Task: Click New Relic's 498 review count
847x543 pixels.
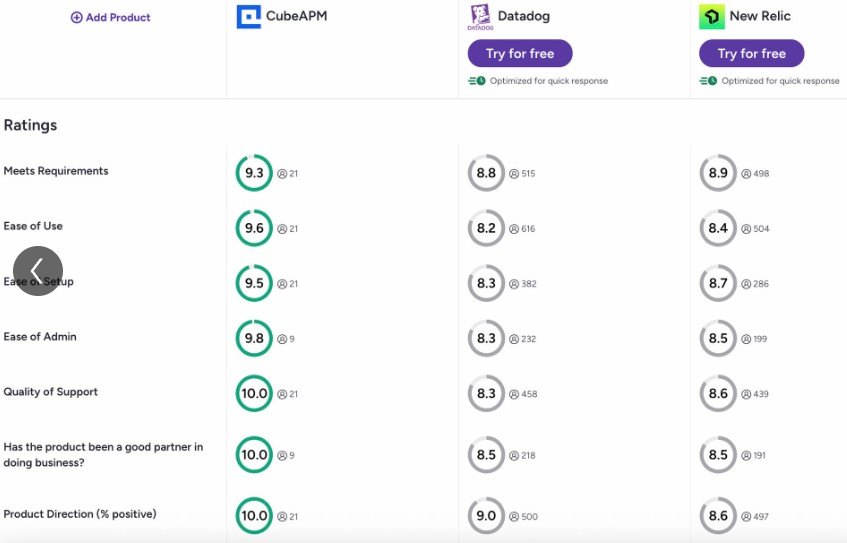Action: point(762,174)
